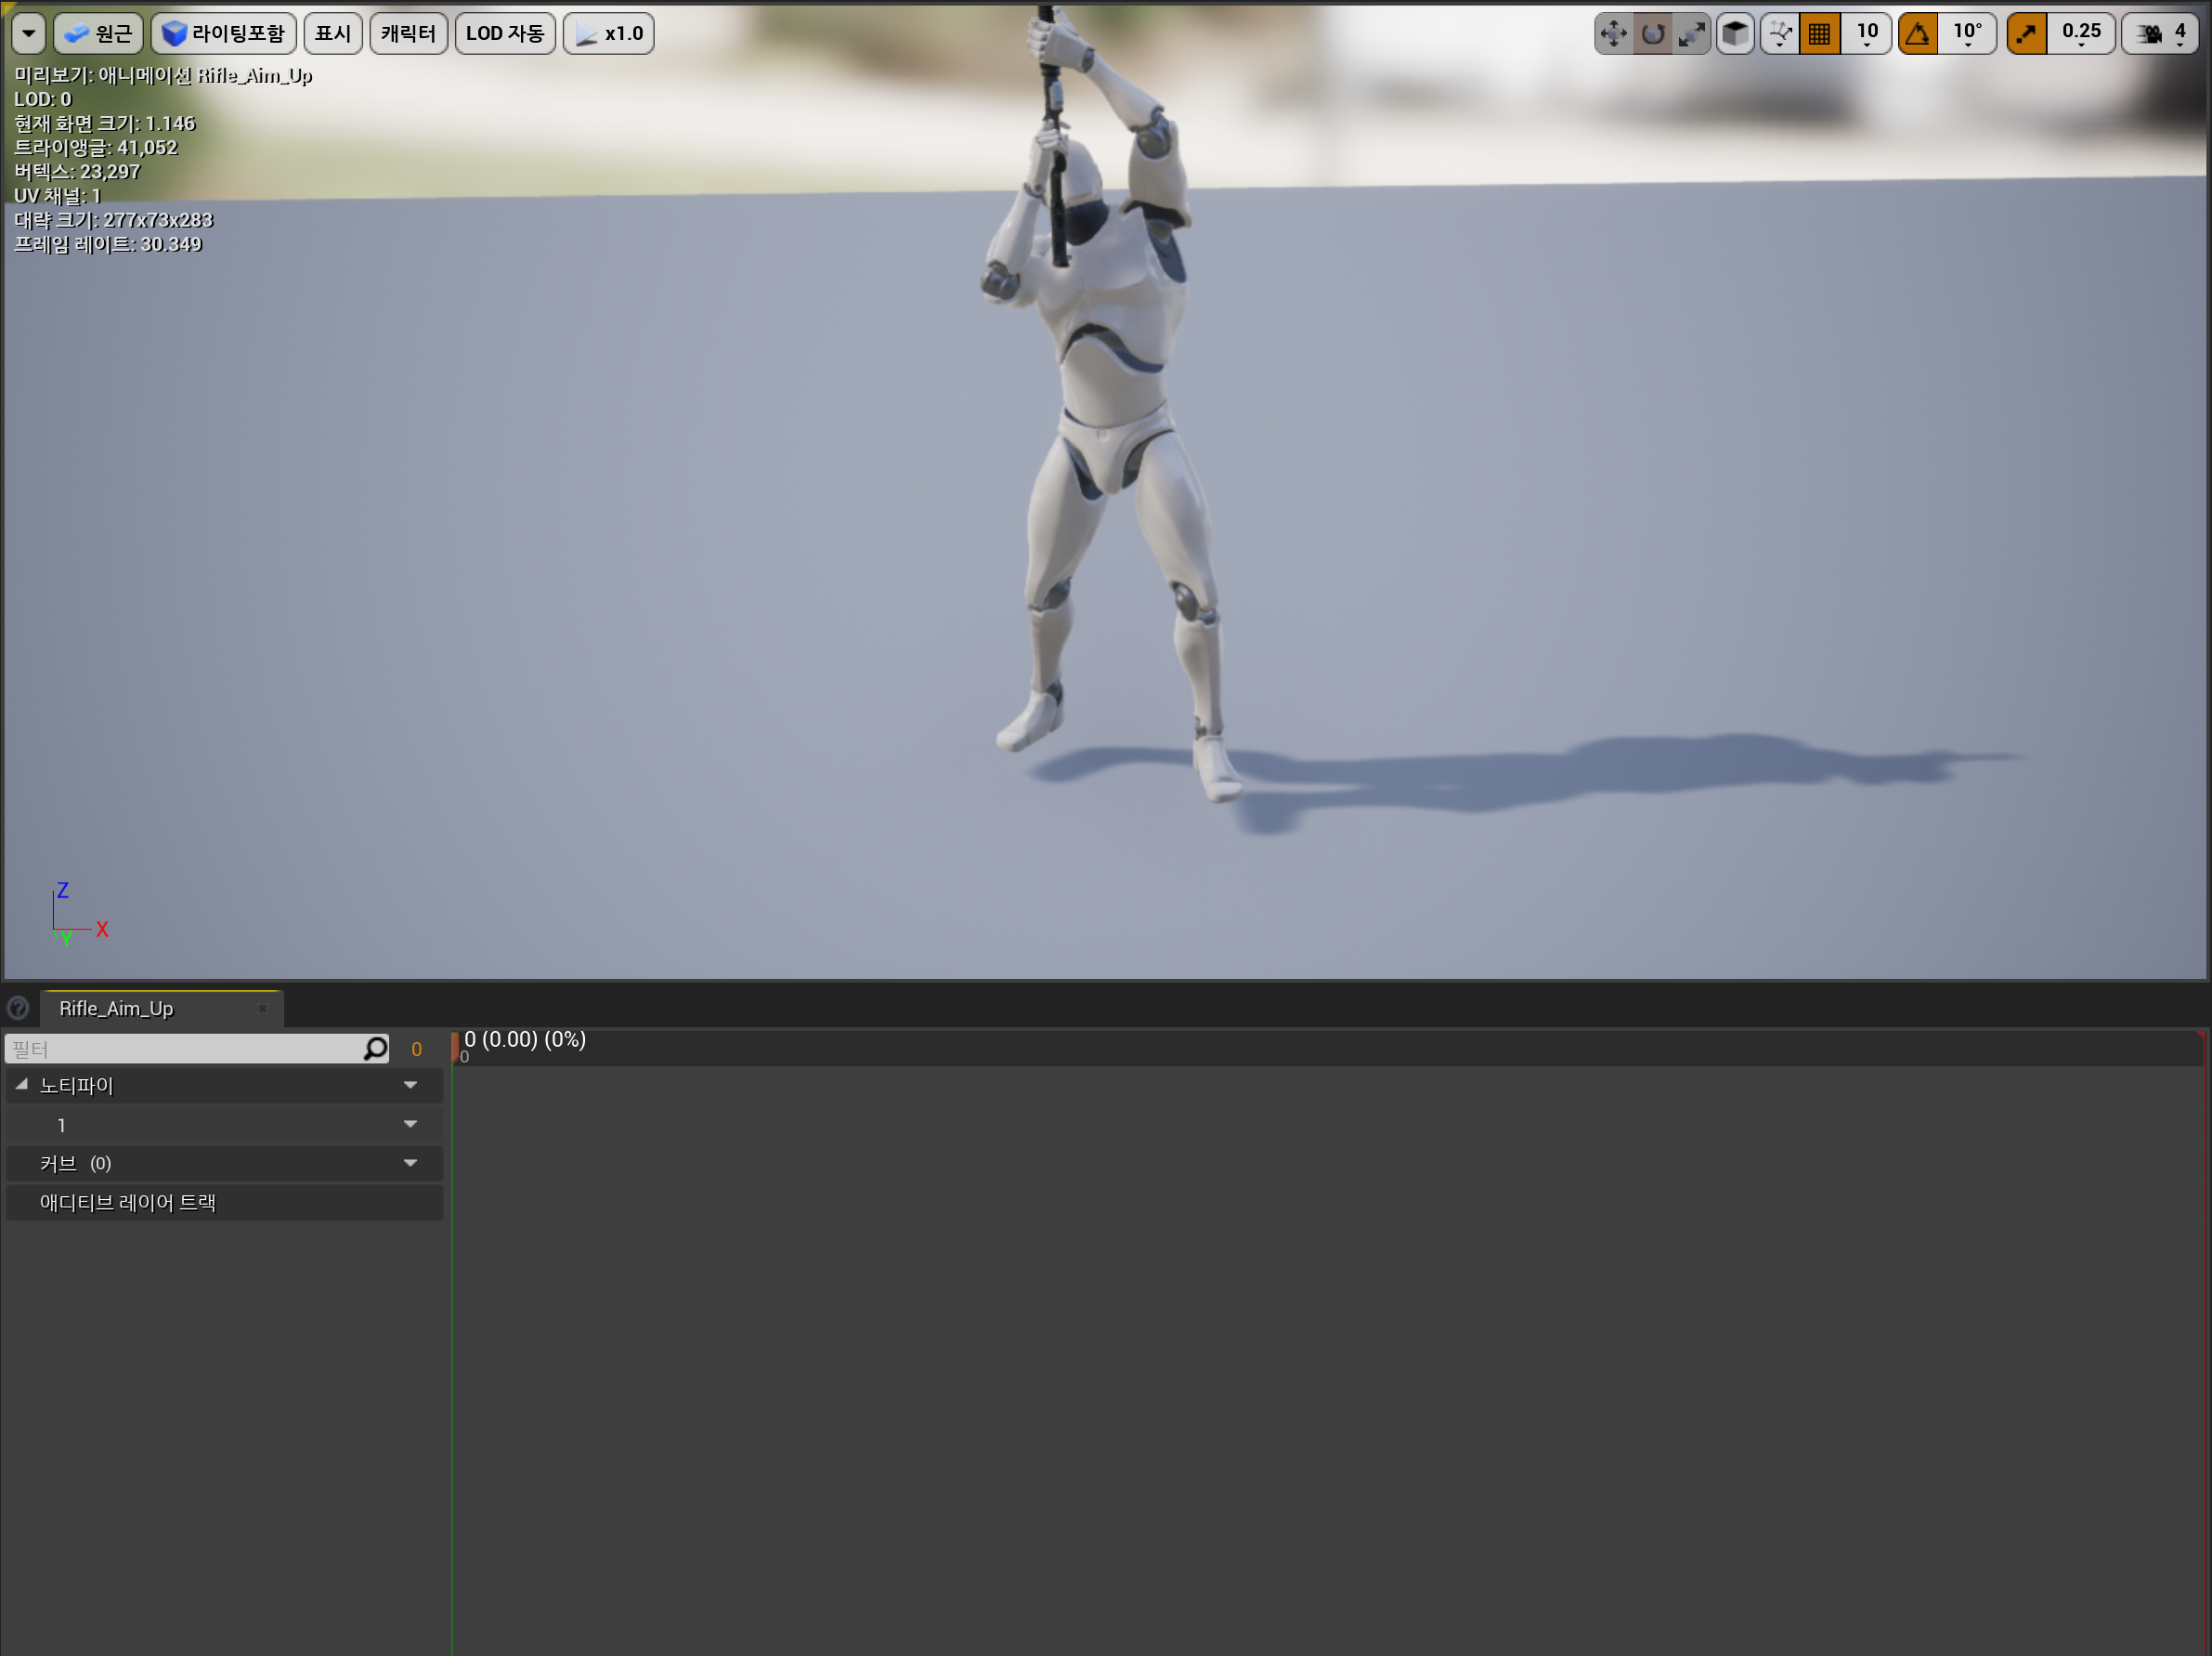
Task: Open the 원근 perspective view menu
Action: (x=98, y=33)
